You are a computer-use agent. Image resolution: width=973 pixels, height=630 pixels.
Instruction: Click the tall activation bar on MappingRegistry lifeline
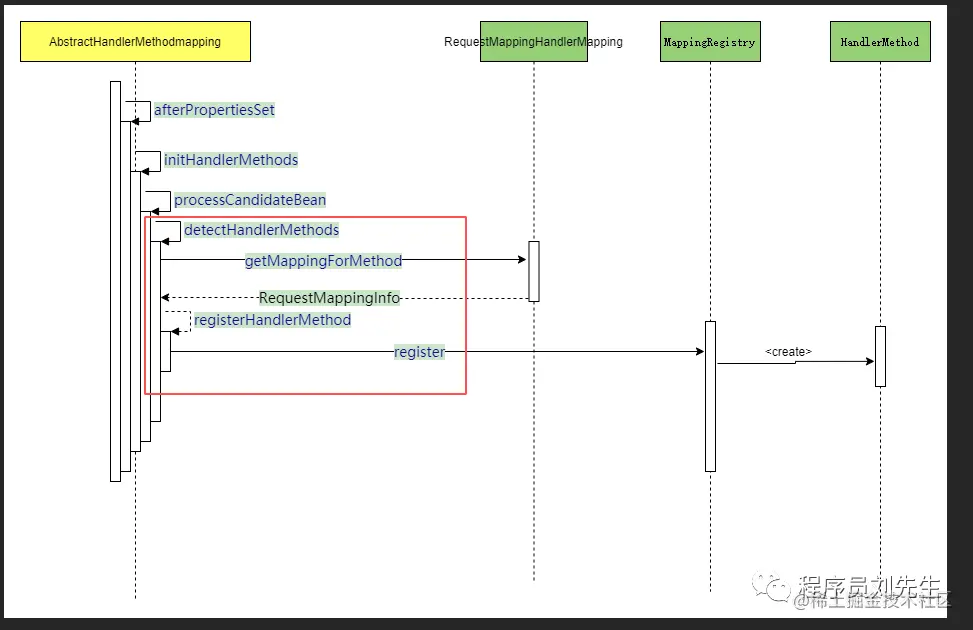click(x=711, y=396)
